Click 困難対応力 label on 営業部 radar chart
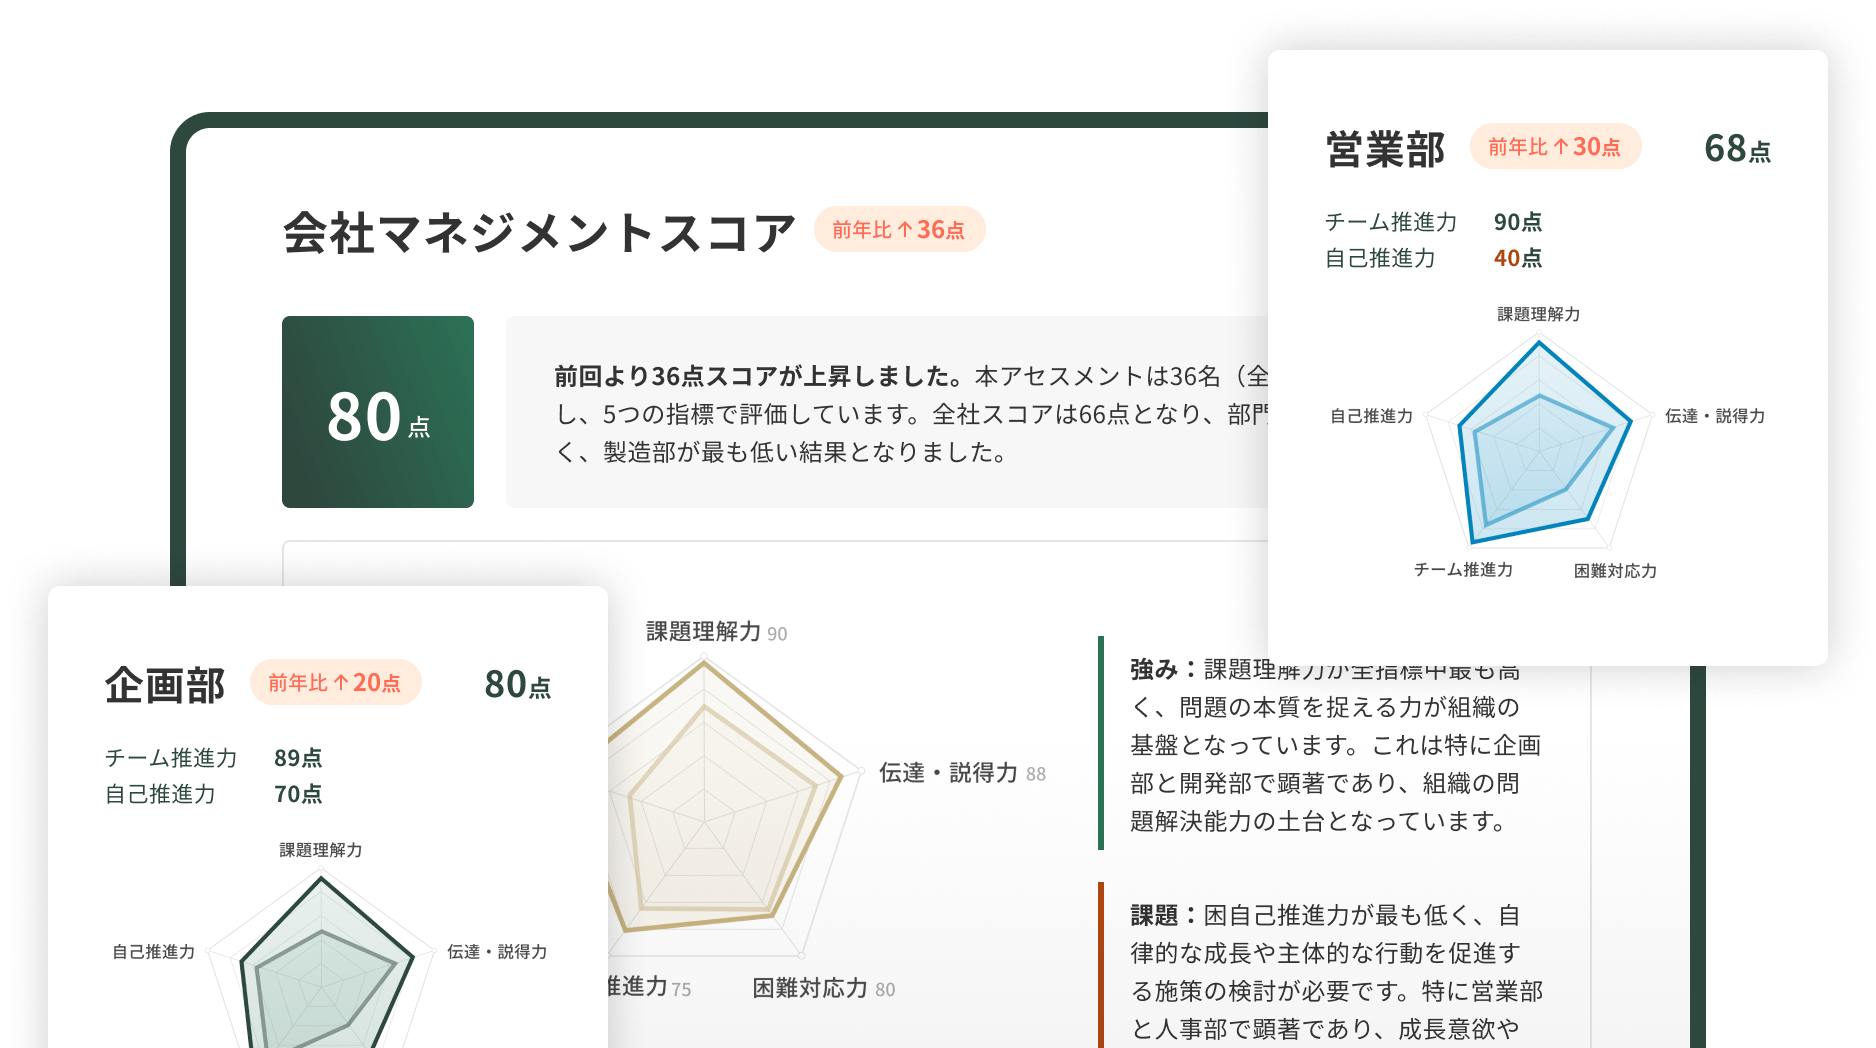This screenshot has height=1048, width=1876. tap(1615, 571)
